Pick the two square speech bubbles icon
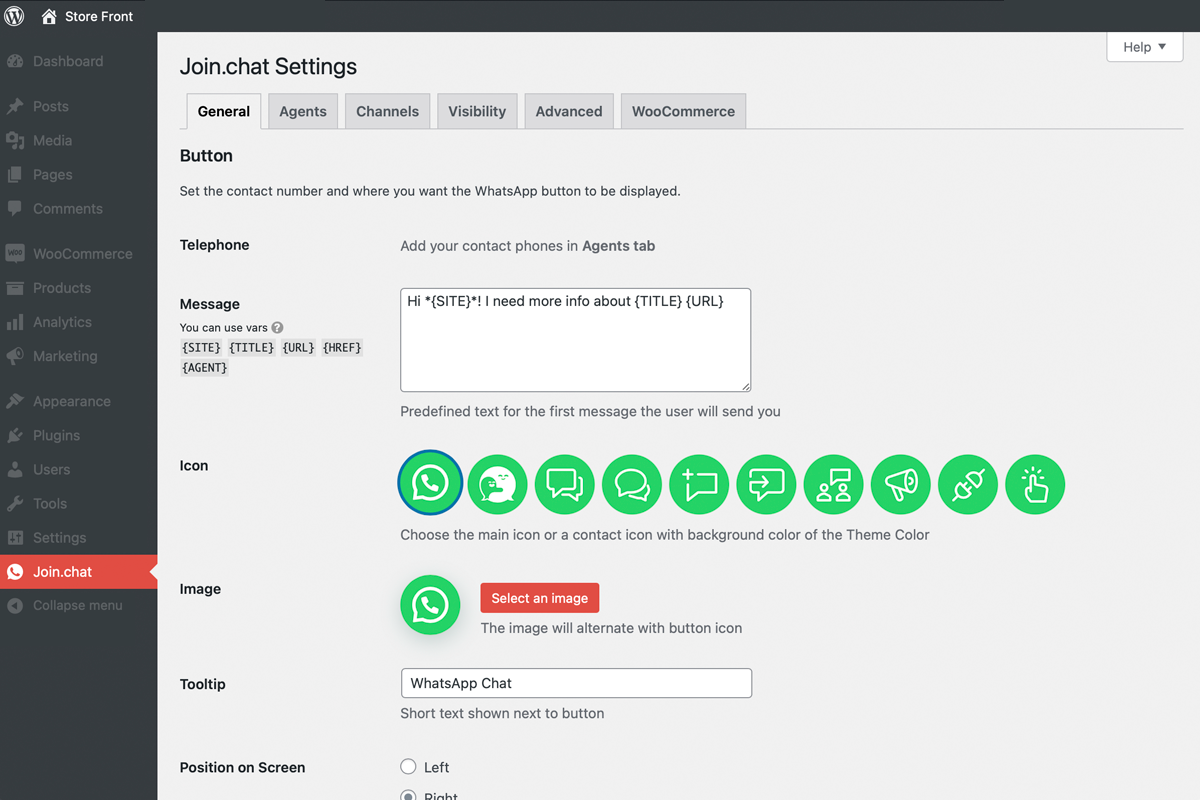Image resolution: width=1200 pixels, height=800 pixels. [x=565, y=484]
